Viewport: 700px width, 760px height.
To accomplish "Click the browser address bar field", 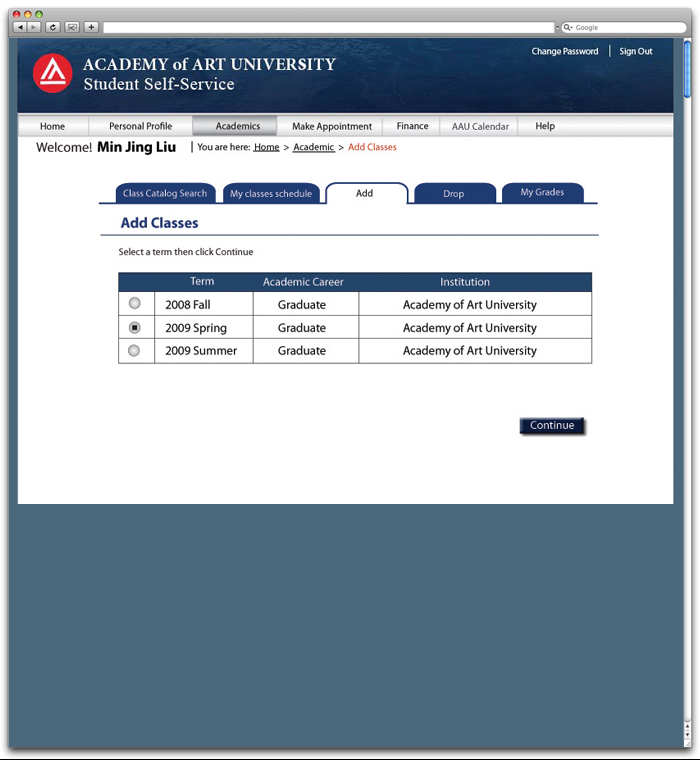I will [x=328, y=27].
